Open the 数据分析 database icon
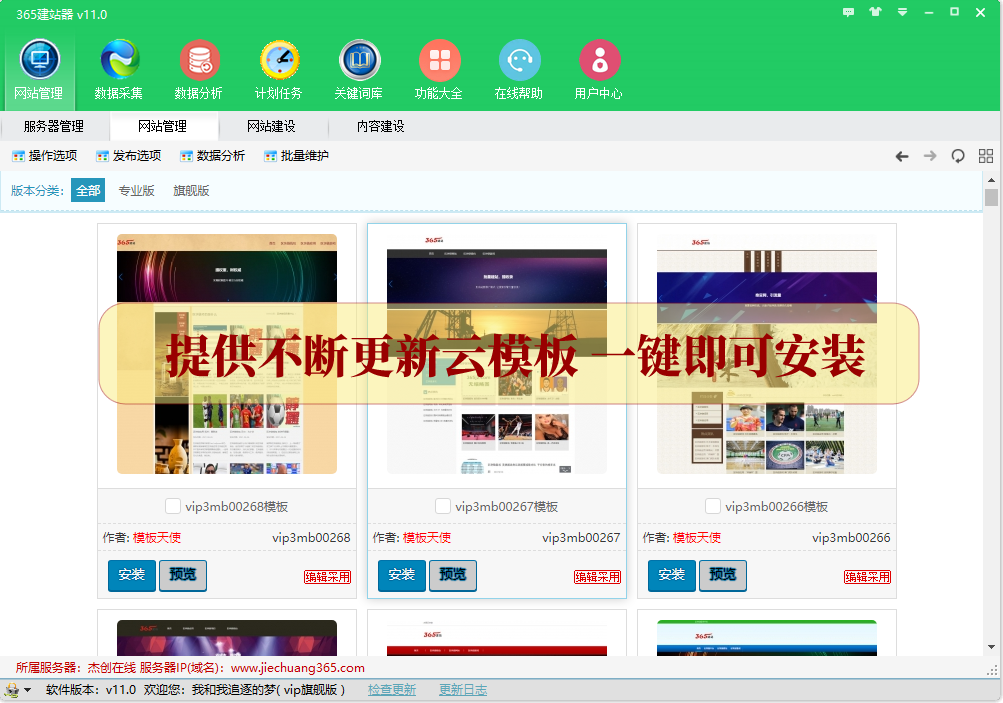 point(200,60)
